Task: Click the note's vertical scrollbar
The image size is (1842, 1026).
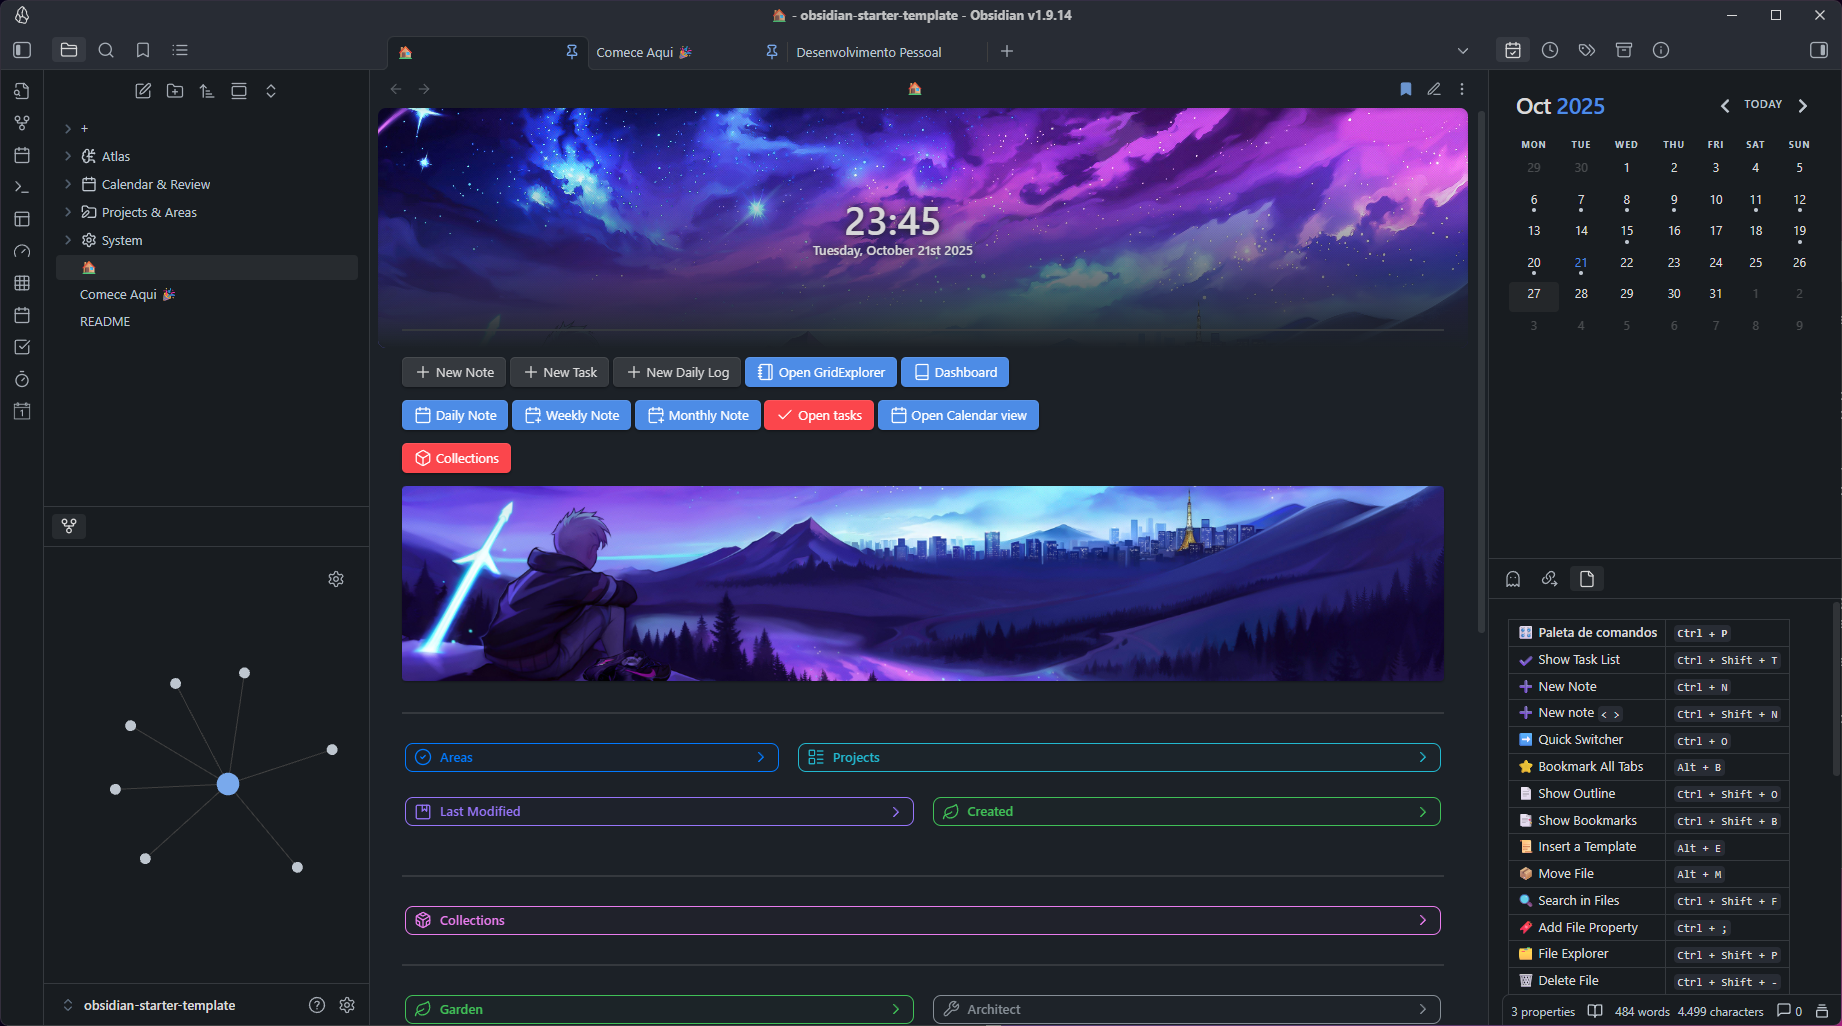Action: [1481, 374]
